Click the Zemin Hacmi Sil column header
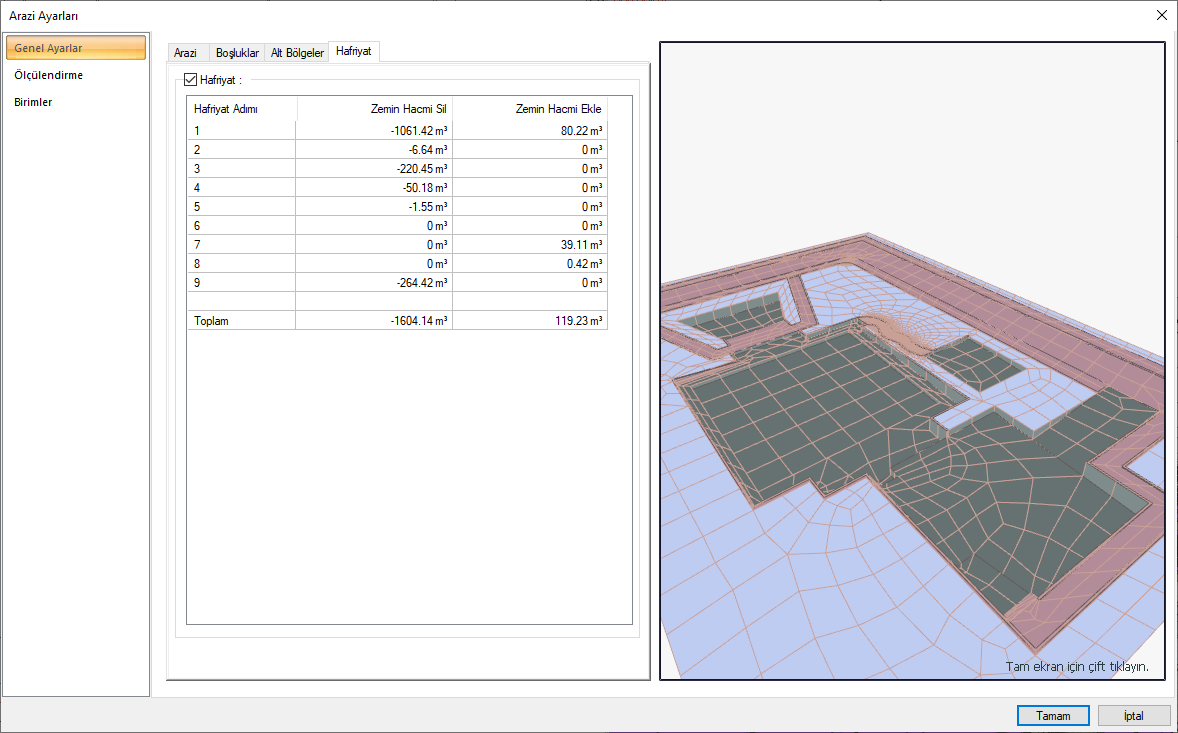1178x733 pixels. (x=374, y=109)
